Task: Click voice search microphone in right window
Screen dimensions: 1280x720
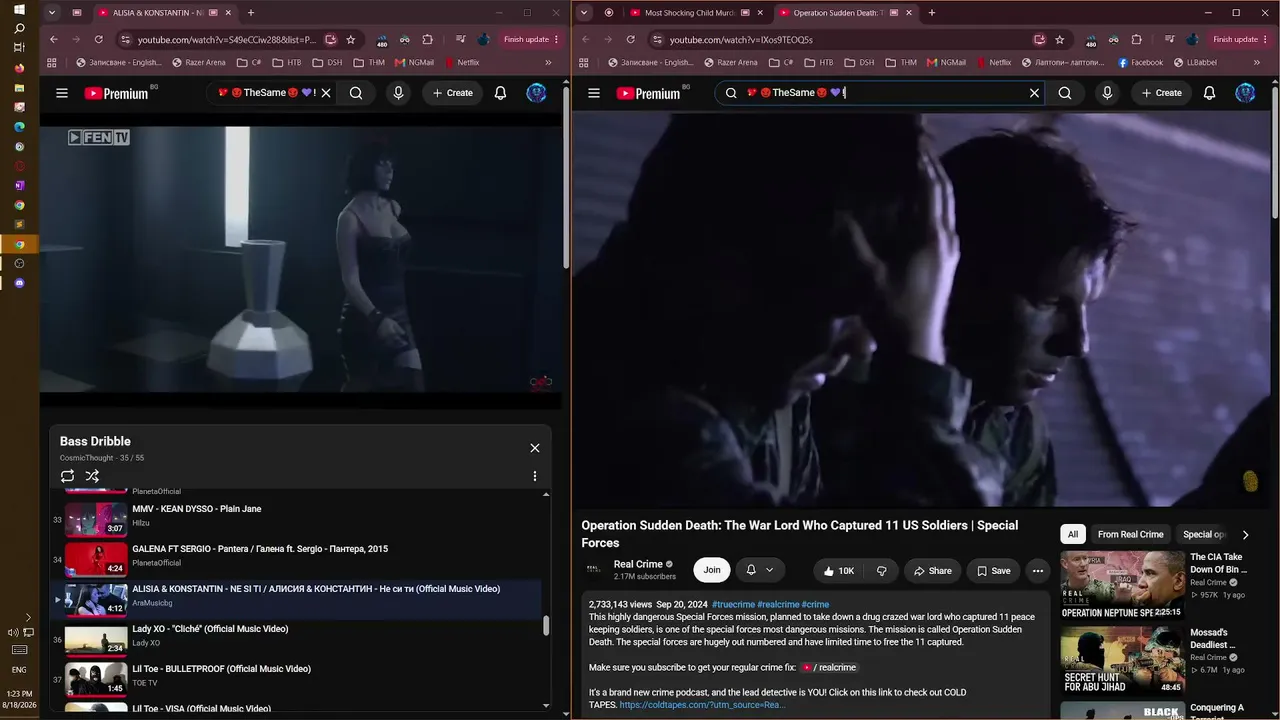Action: [x=1107, y=93]
